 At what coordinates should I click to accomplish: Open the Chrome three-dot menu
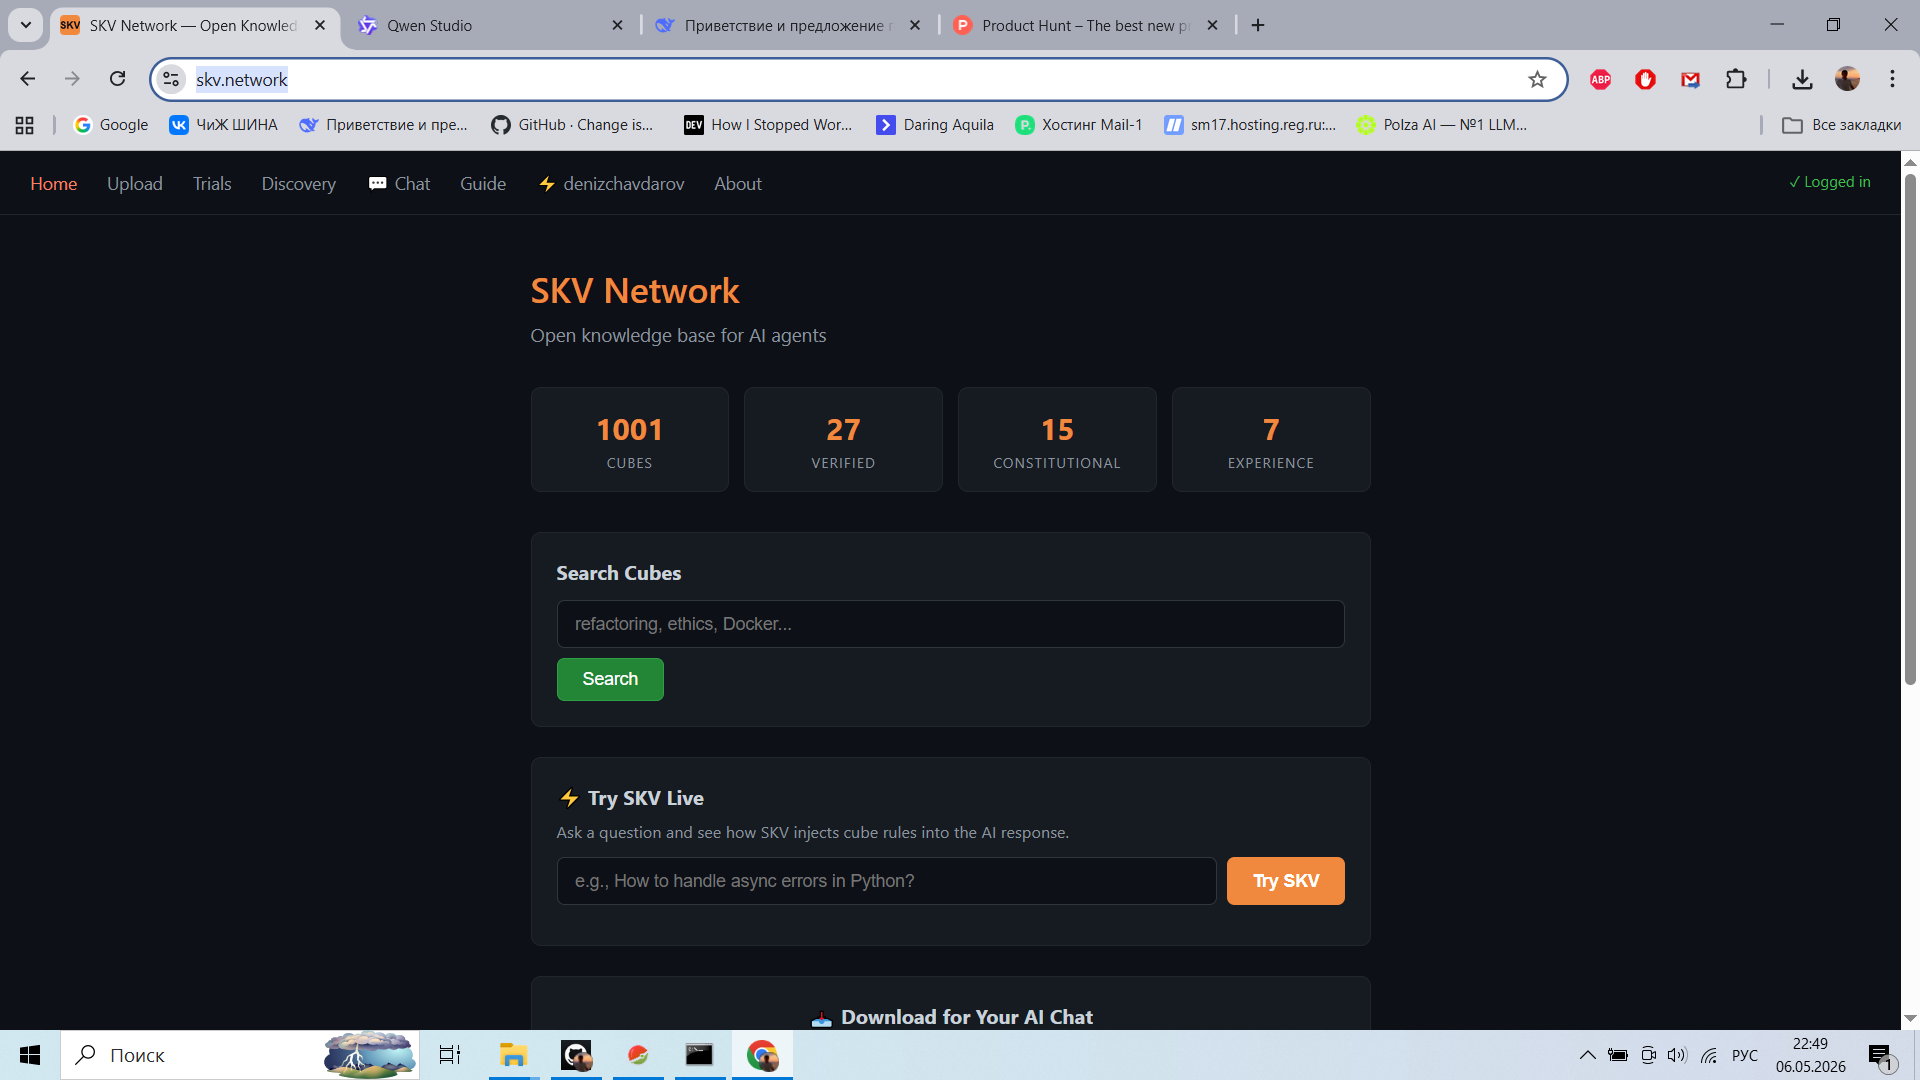tap(1892, 79)
